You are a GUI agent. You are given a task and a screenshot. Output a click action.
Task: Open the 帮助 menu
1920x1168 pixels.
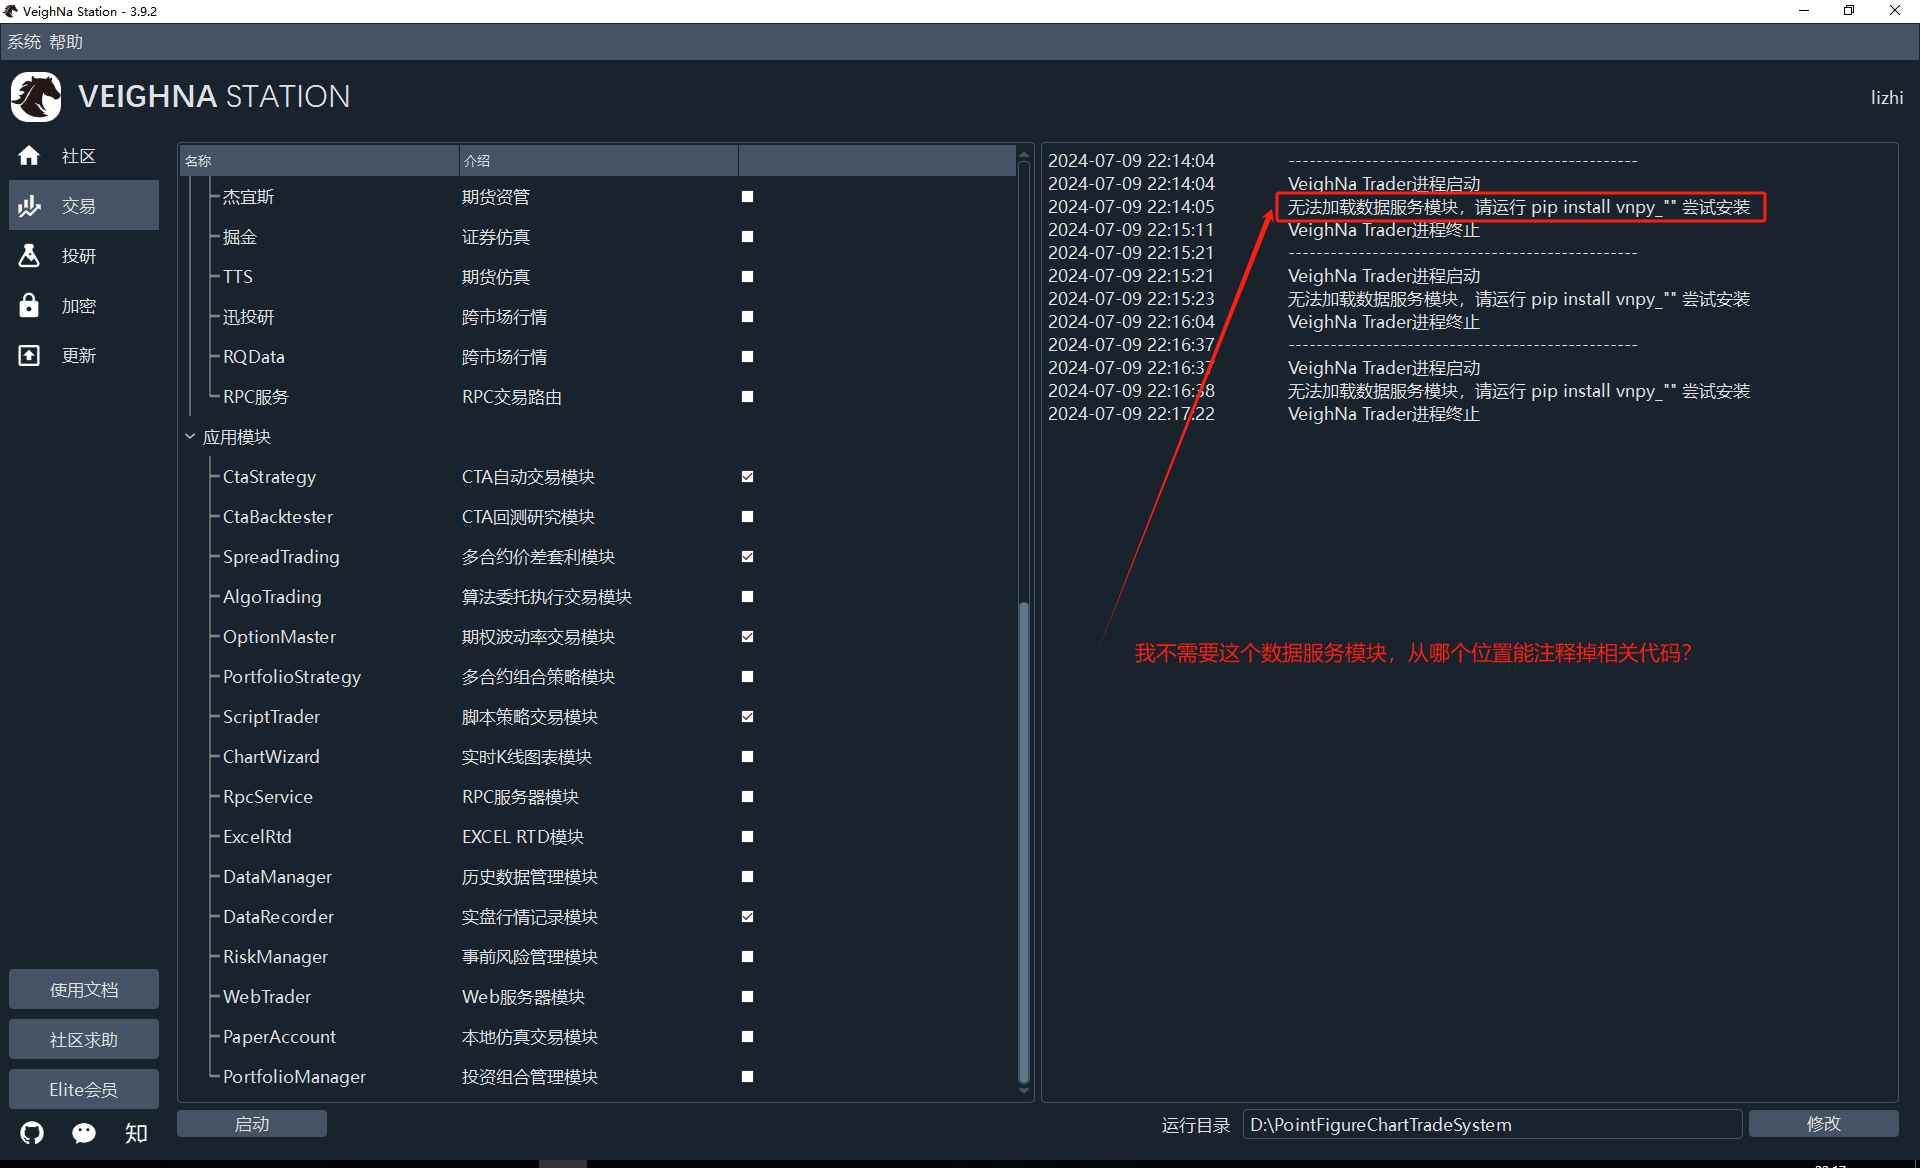point(66,42)
